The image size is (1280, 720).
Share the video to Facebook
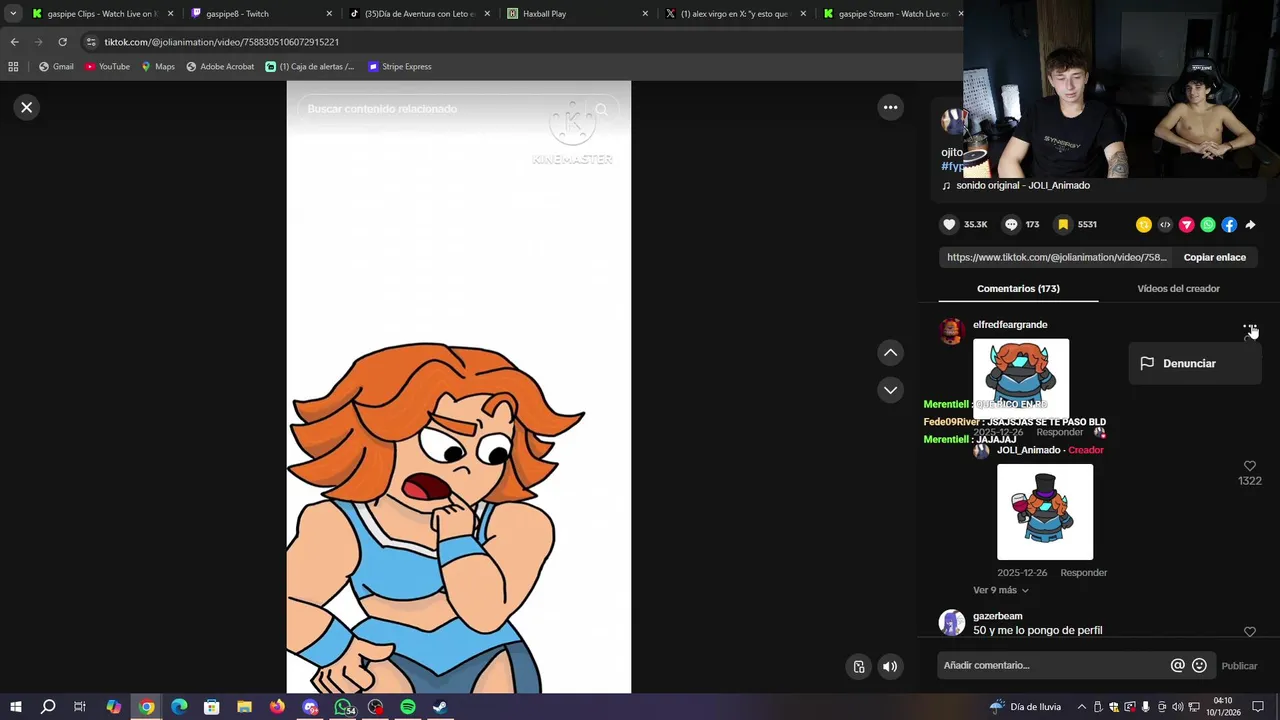[1229, 225]
